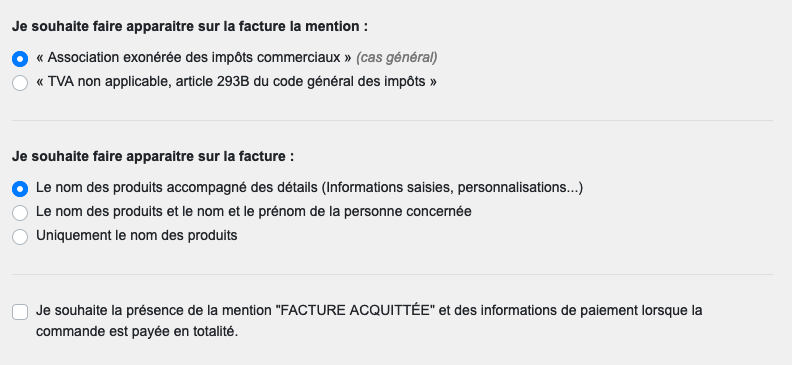Click the label mentioning "Informations saisies, personnalisations..."

tap(309, 188)
